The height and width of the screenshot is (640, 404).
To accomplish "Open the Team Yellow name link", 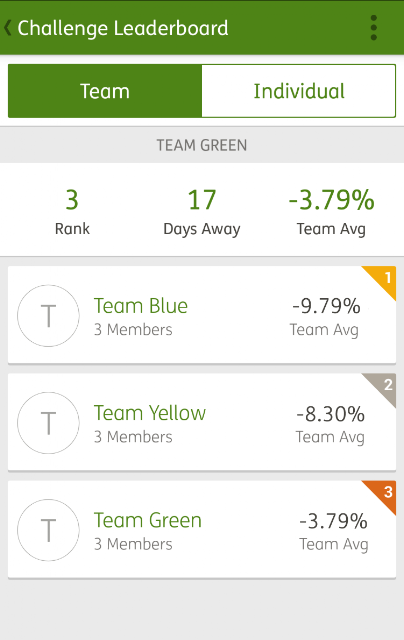I will tap(150, 413).
